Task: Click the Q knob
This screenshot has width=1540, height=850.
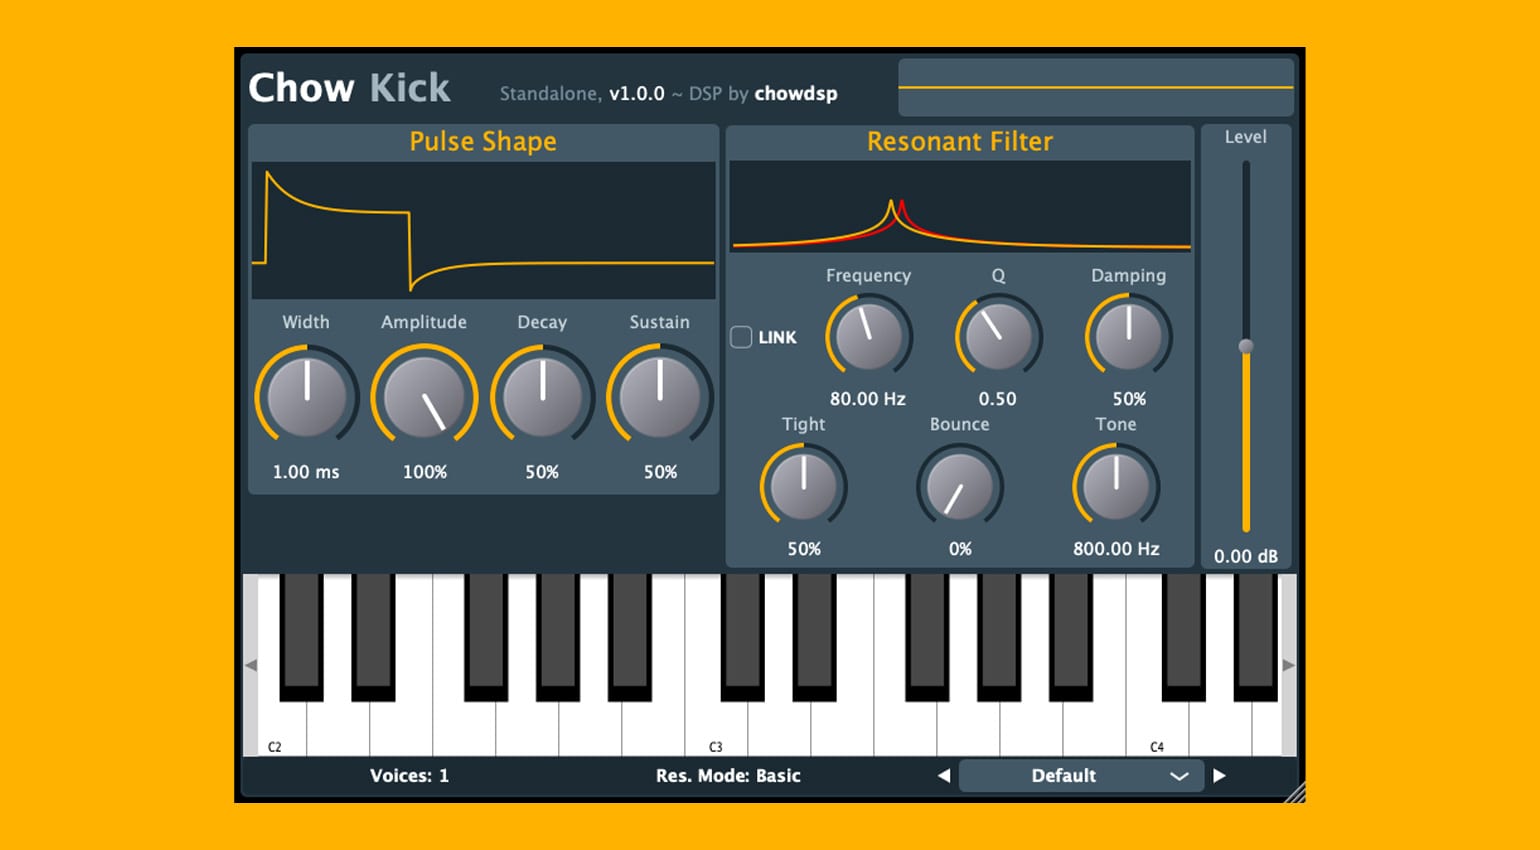Action: coord(998,337)
